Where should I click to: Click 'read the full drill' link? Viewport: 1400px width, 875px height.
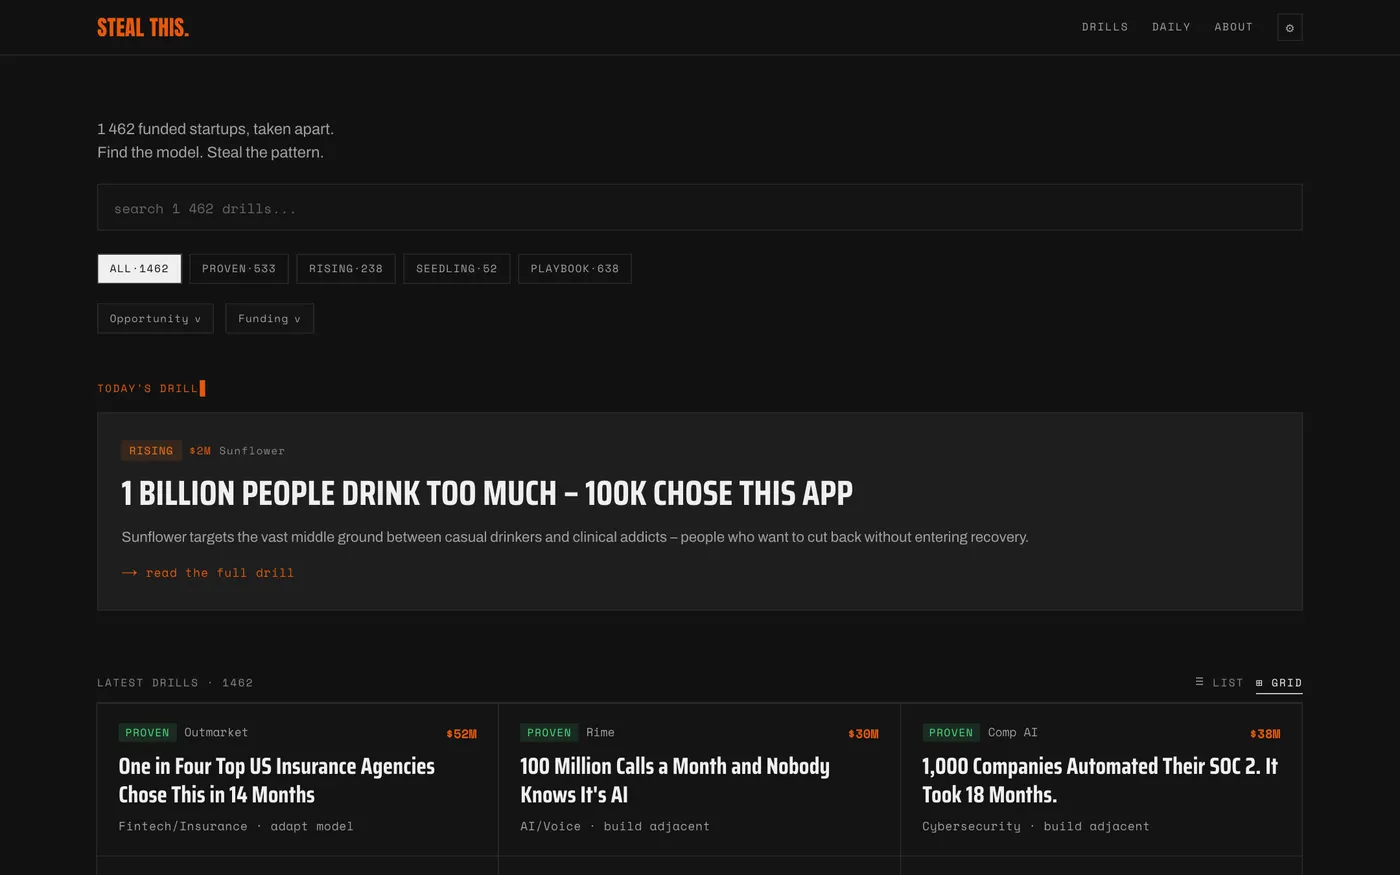(x=208, y=573)
